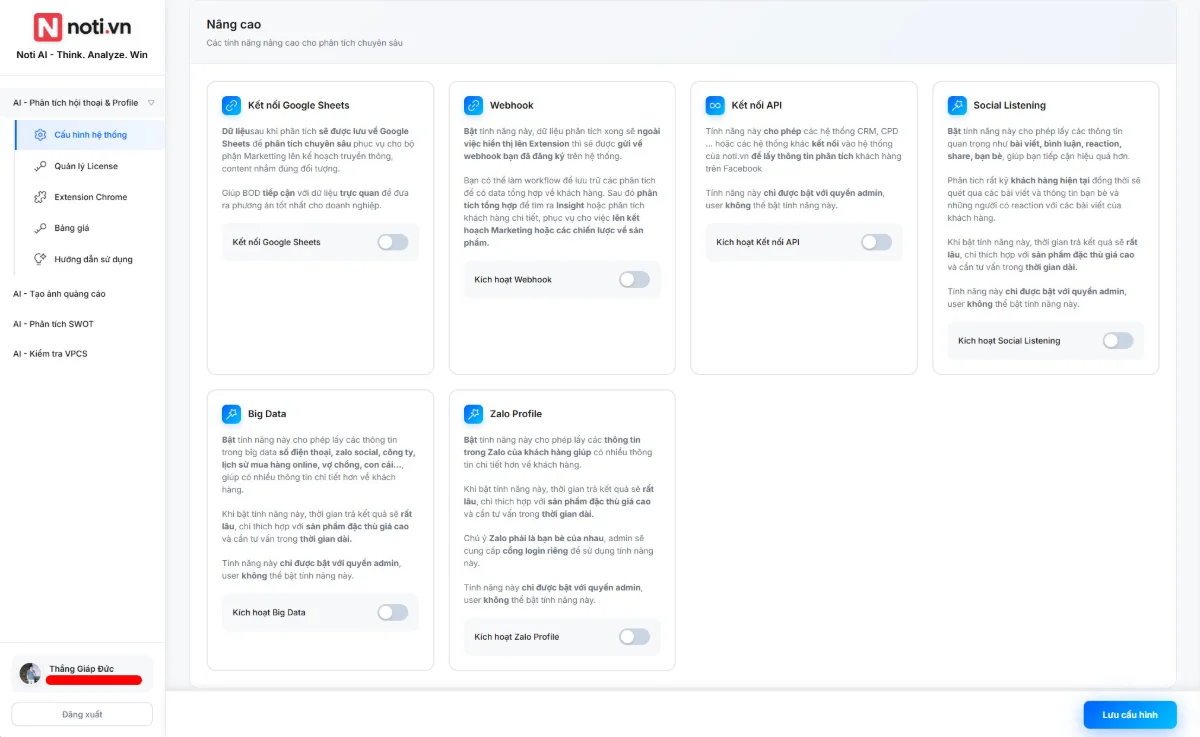Toggle Kích hoạt Social Listening on
The height and width of the screenshot is (737, 1200).
pos(1117,341)
